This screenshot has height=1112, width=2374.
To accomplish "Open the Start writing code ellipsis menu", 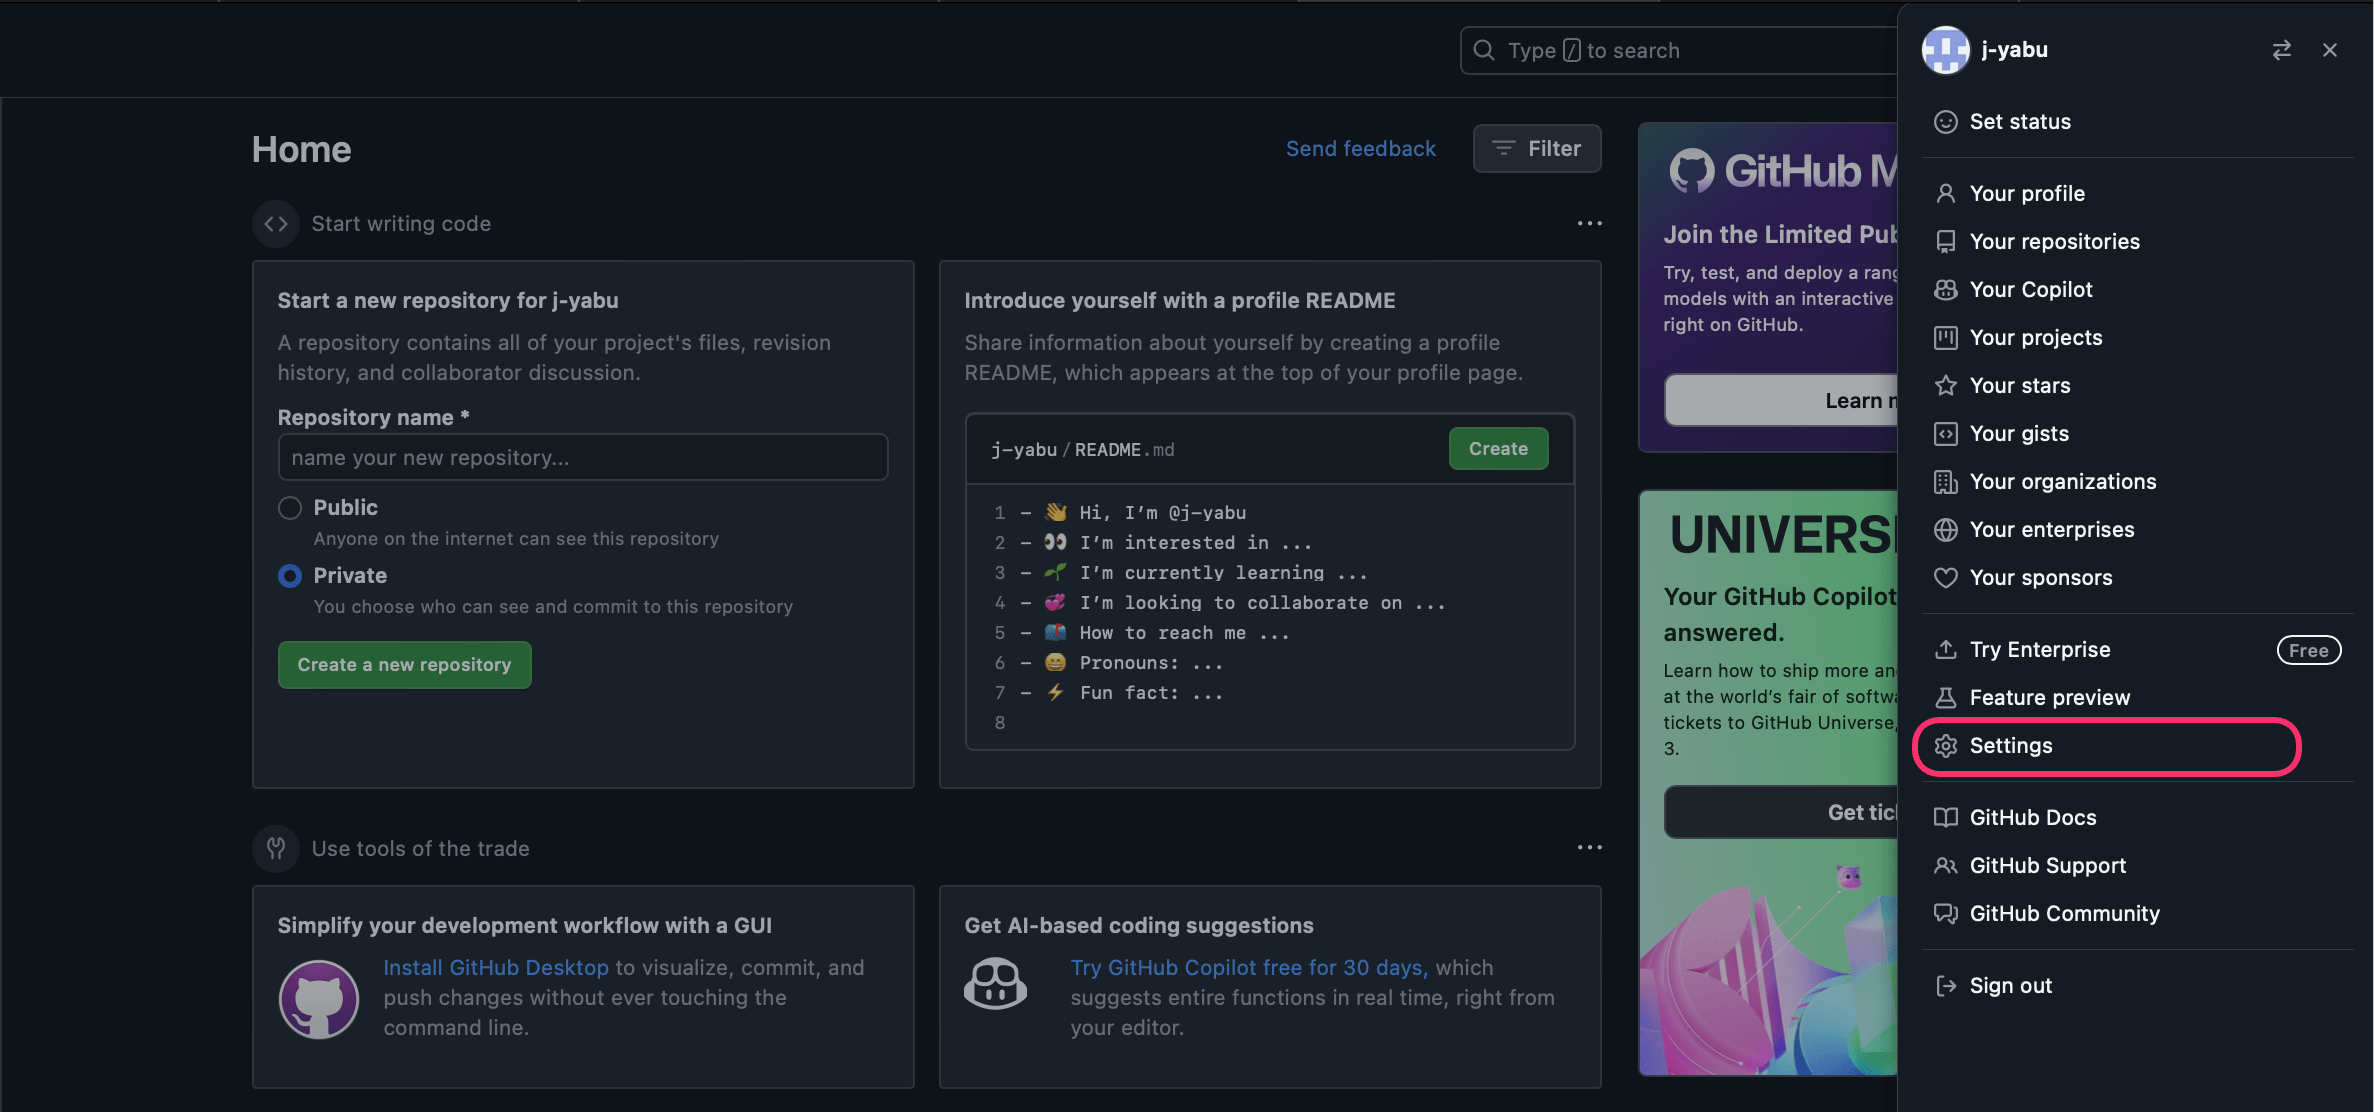I will (1589, 223).
